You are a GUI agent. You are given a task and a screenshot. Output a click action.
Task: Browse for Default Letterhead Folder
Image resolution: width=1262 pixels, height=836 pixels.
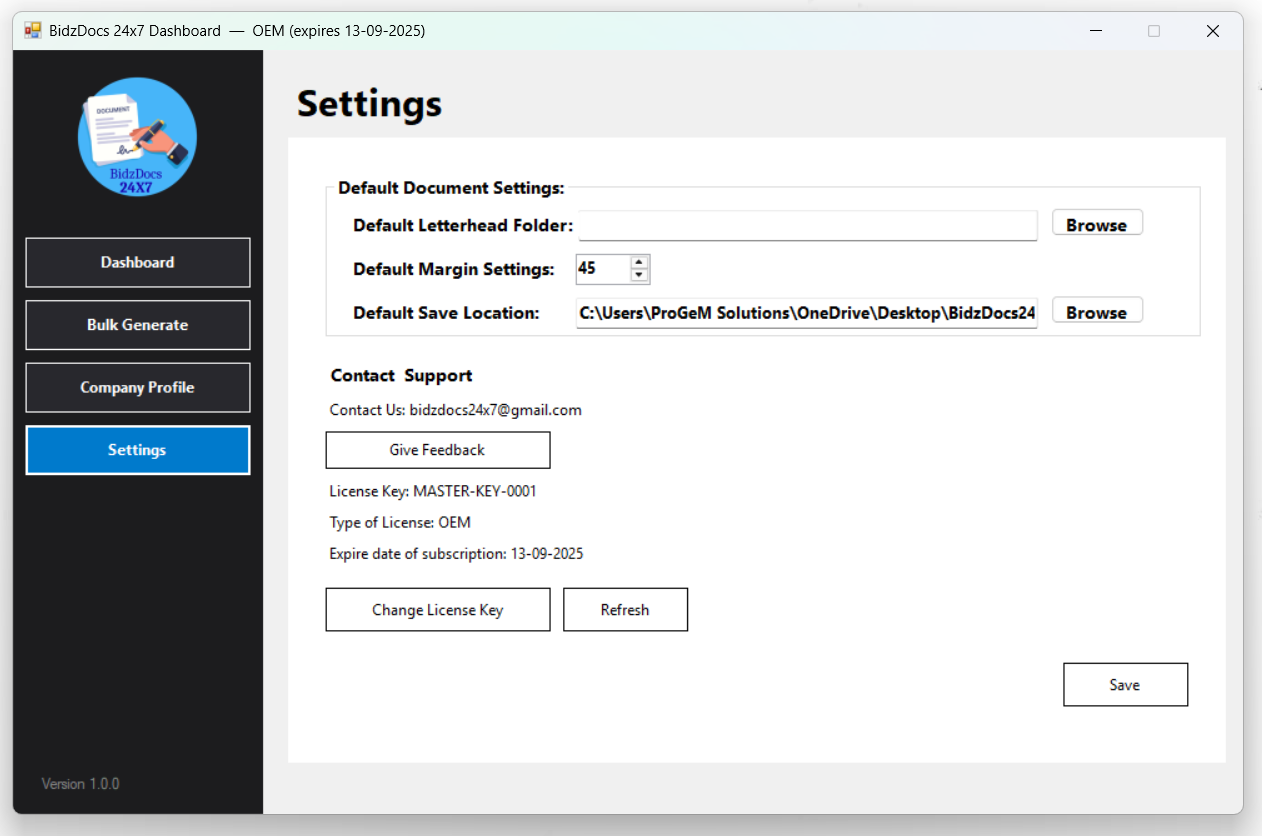1097,222
